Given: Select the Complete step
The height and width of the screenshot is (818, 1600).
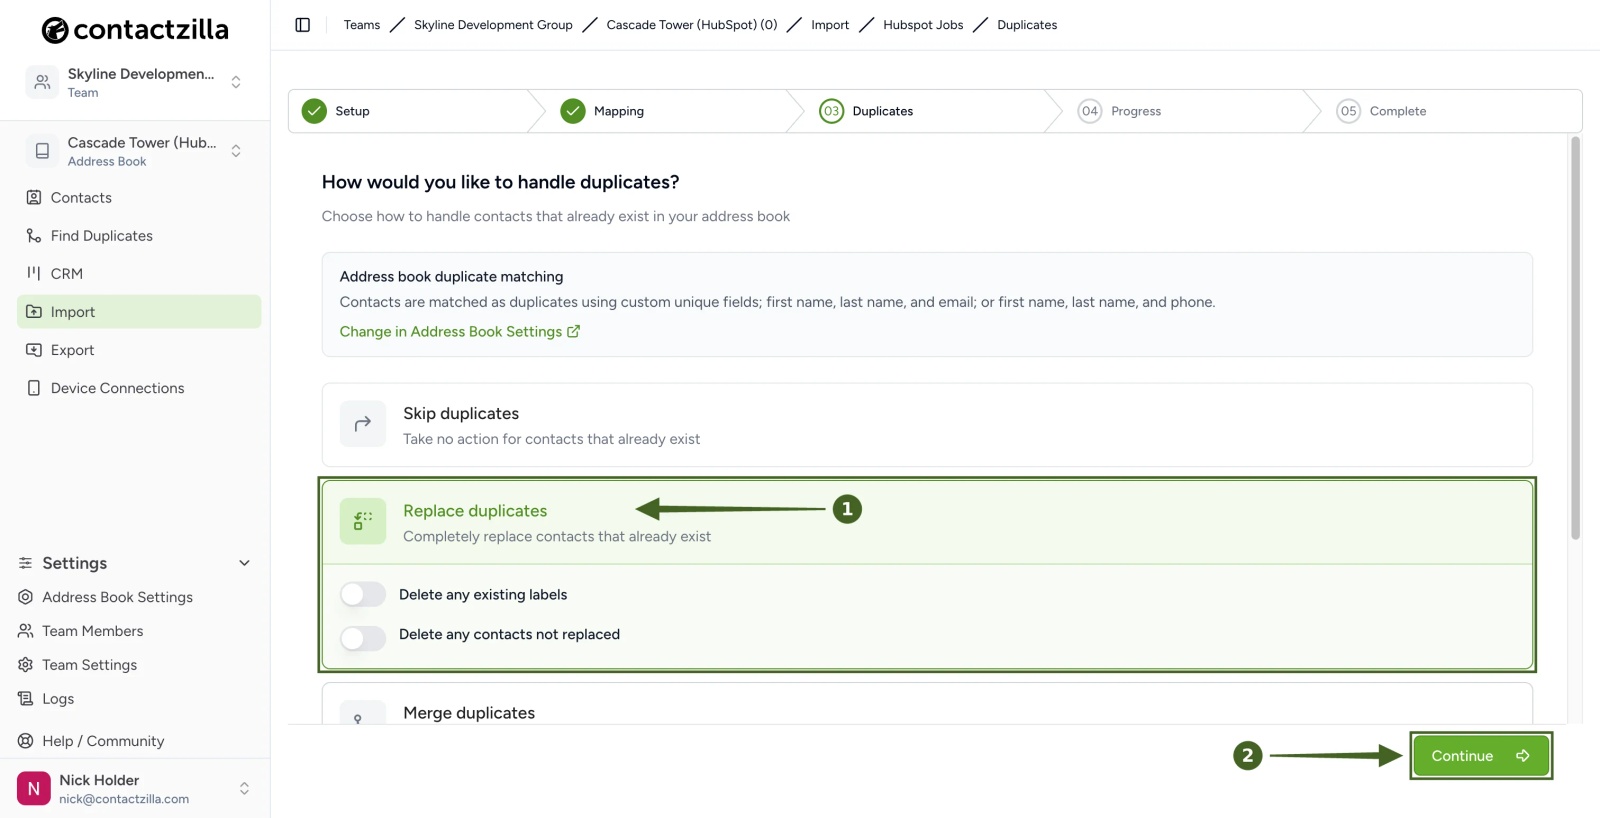Looking at the screenshot, I should click(x=1382, y=111).
